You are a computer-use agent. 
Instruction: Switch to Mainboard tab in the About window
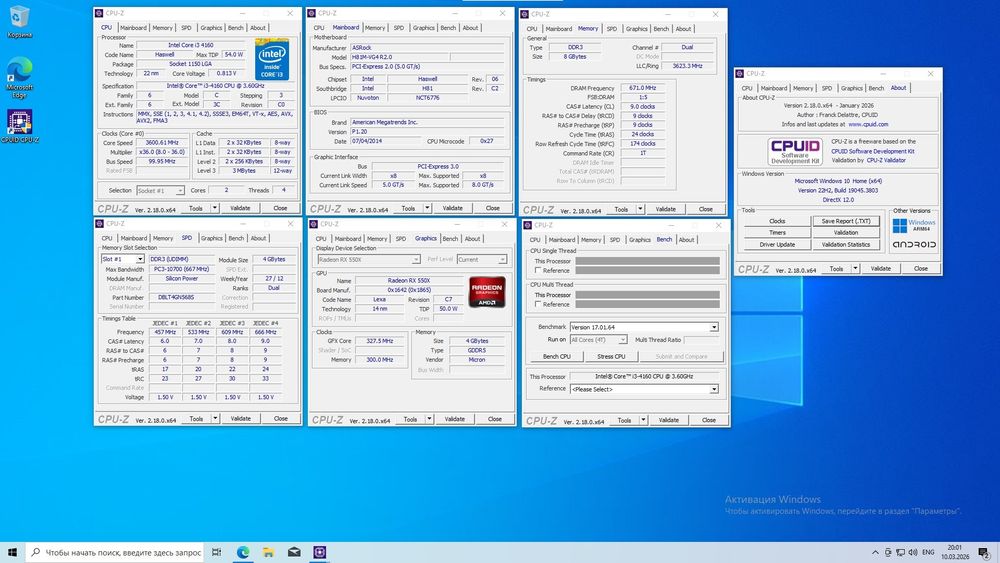tap(774, 88)
